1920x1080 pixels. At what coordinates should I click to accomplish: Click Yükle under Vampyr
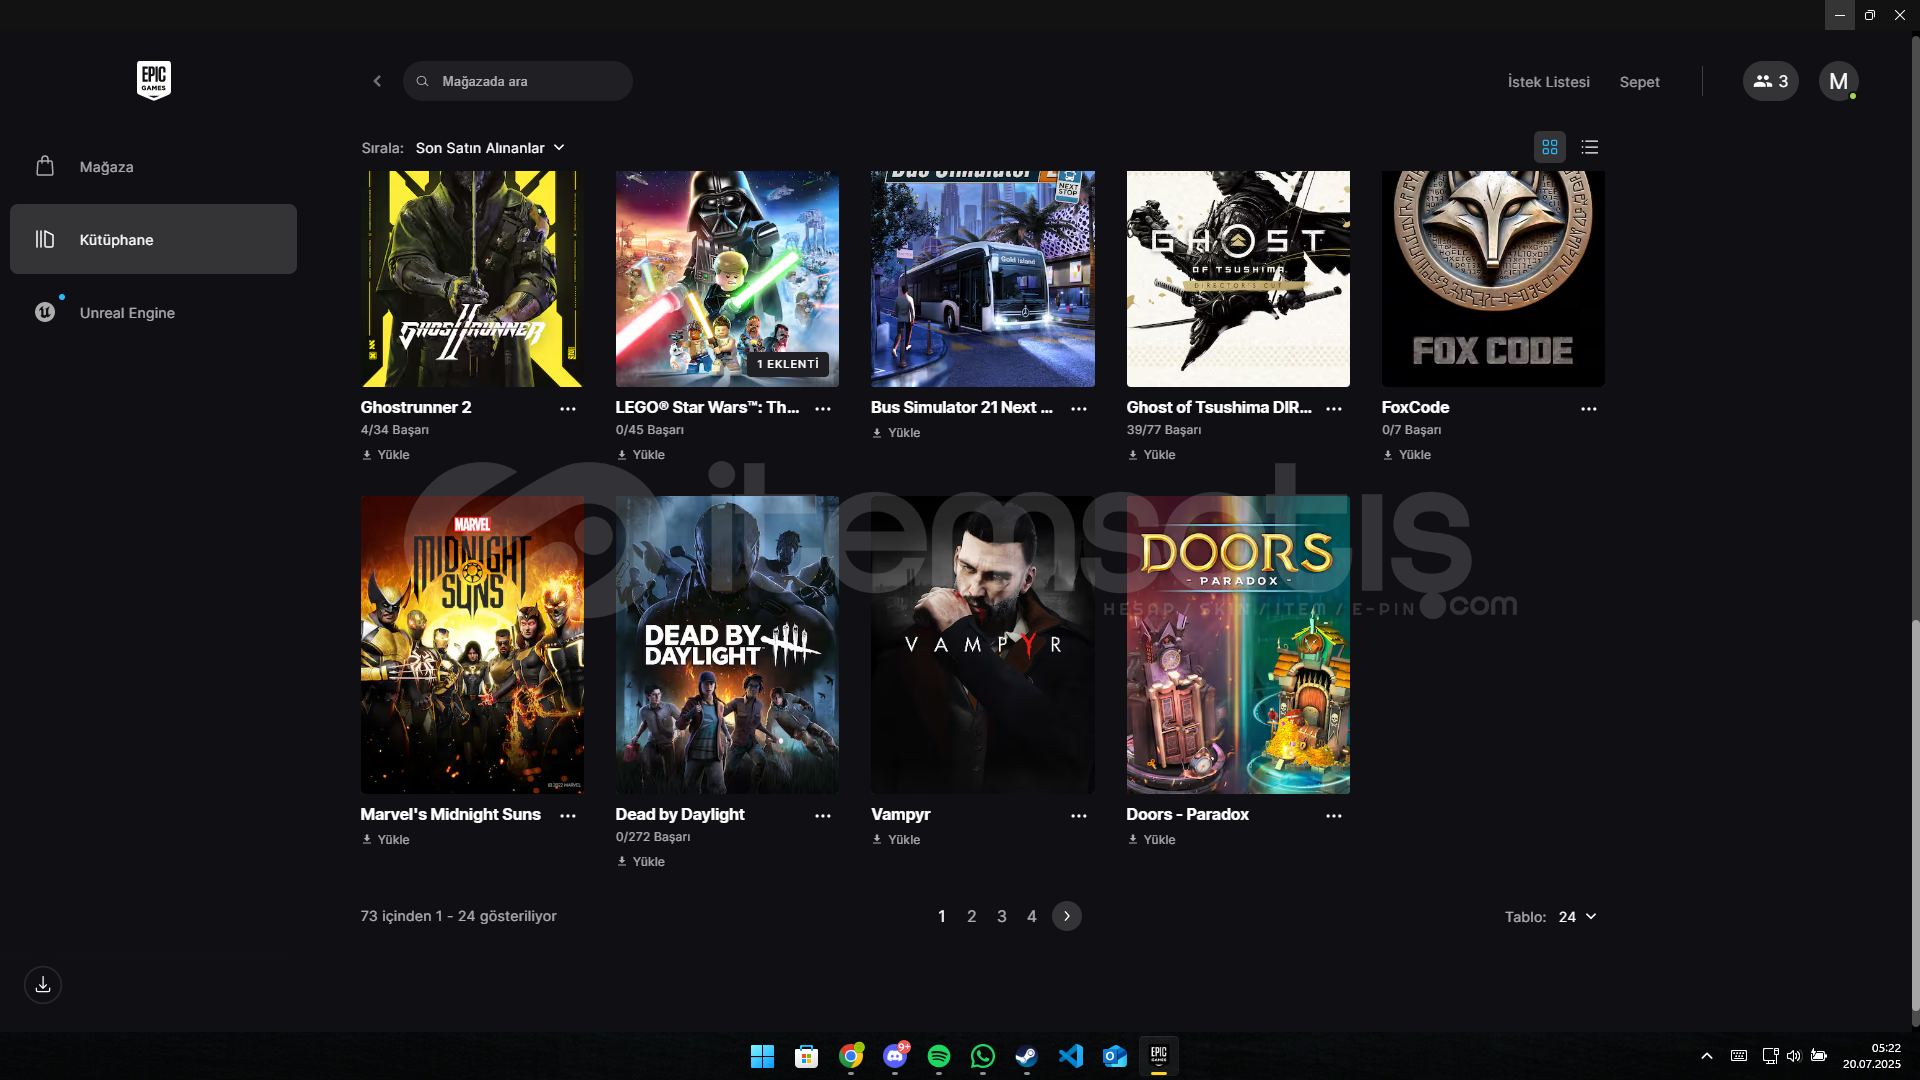pyautogui.click(x=896, y=839)
